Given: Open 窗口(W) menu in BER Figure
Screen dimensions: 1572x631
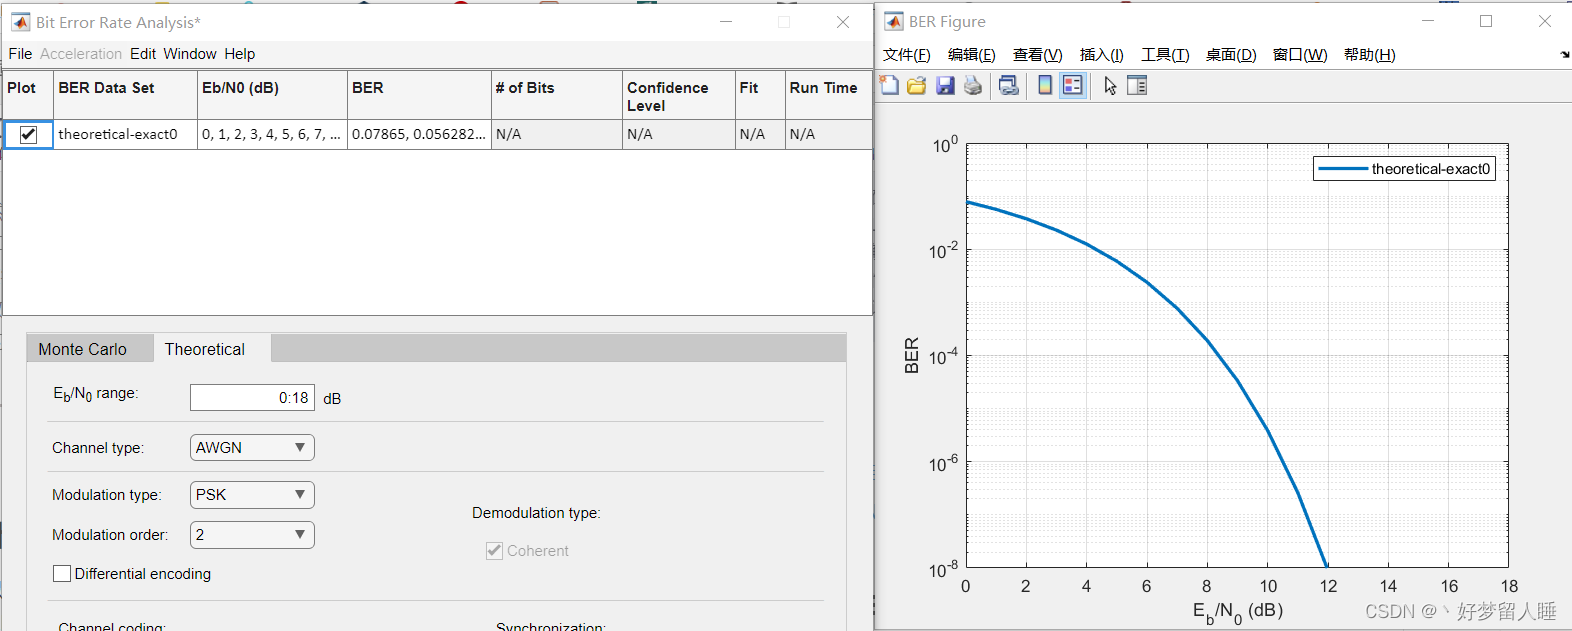Looking at the screenshot, I should (1300, 55).
